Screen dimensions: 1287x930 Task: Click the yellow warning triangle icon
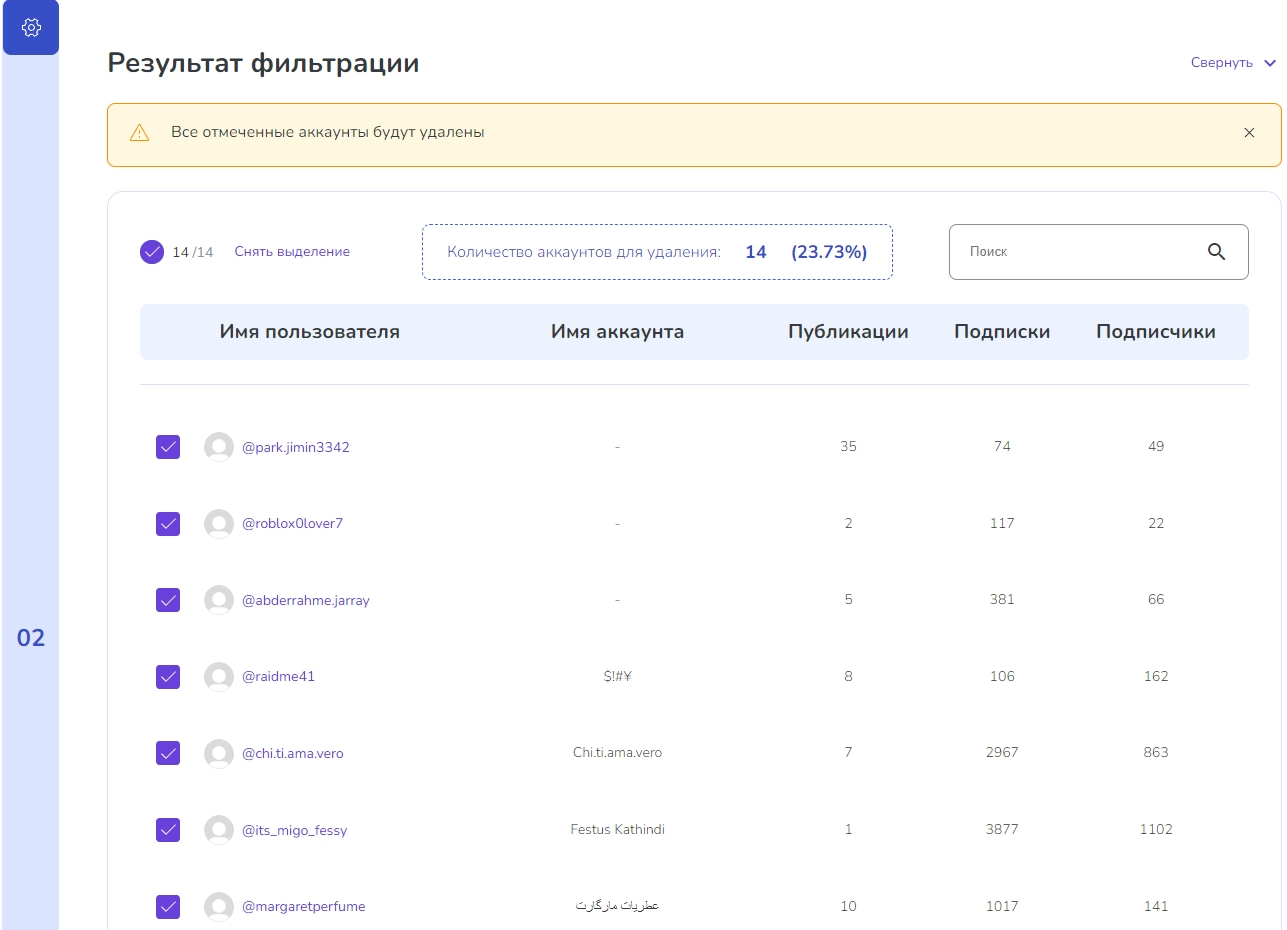click(139, 133)
